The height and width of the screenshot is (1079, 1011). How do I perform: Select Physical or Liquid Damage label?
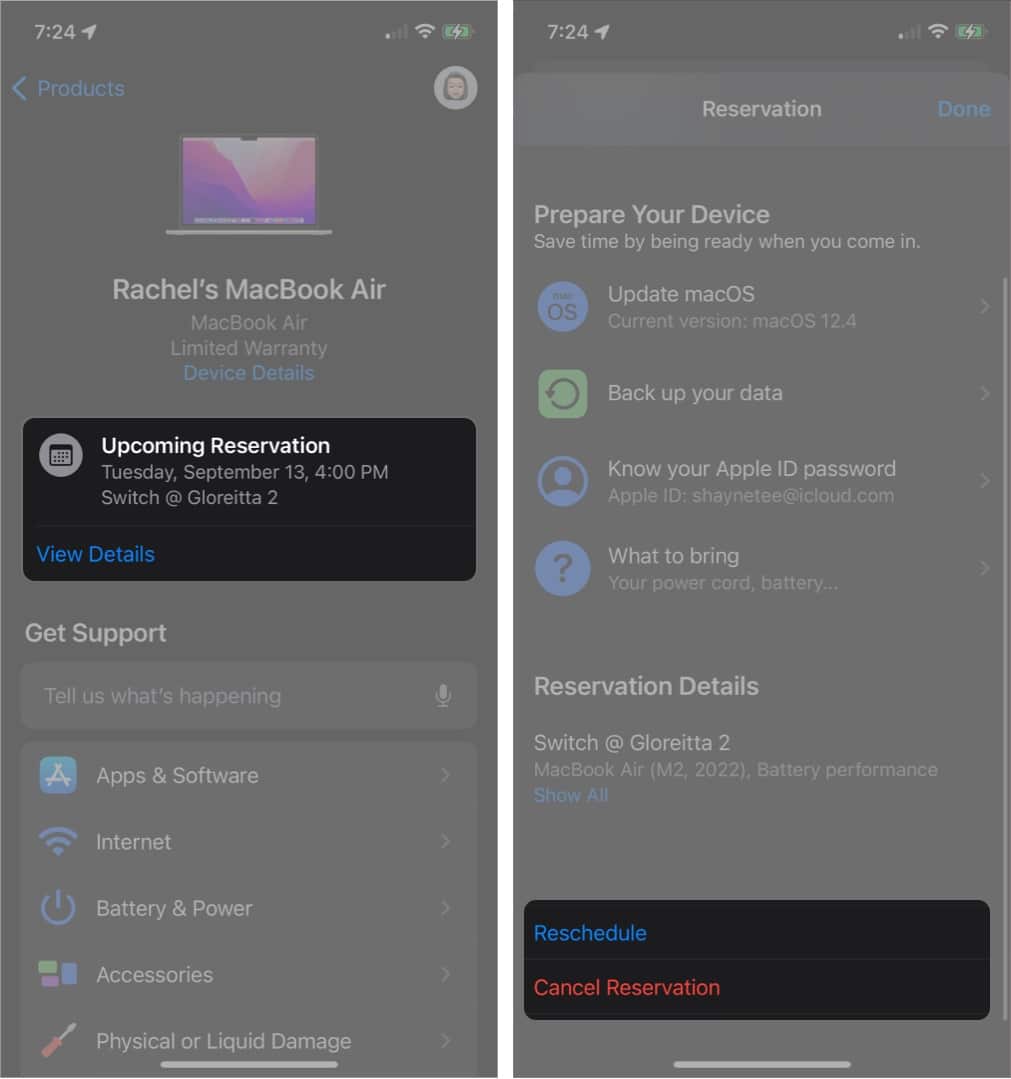click(224, 1041)
